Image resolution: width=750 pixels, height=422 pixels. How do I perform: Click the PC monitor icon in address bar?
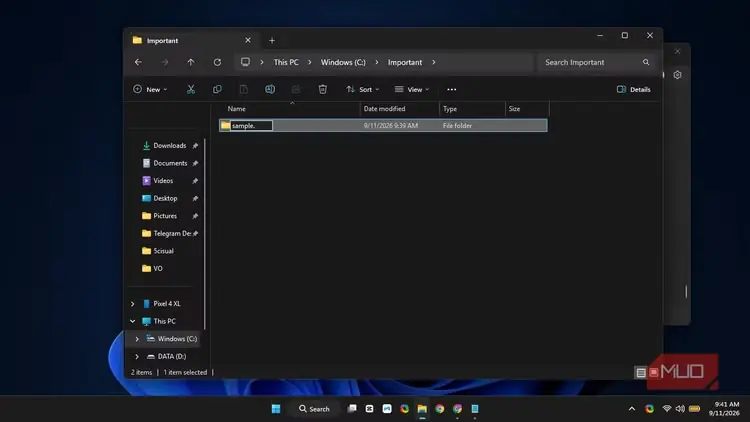tap(245, 62)
